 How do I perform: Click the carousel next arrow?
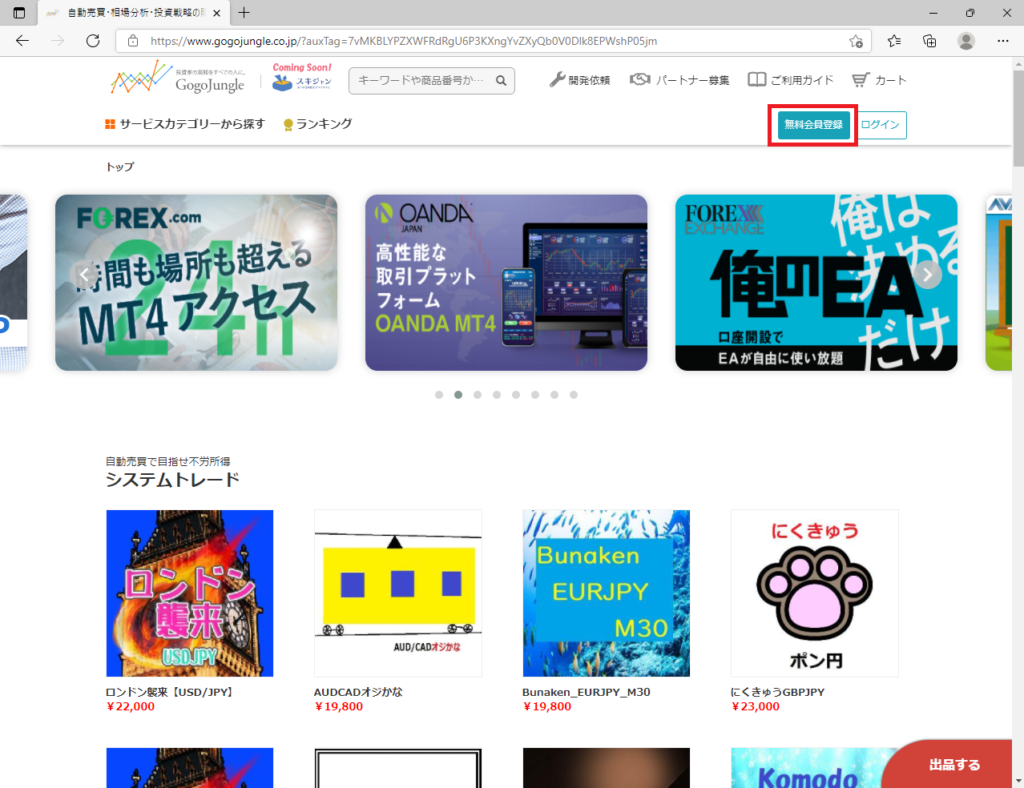(927, 274)
